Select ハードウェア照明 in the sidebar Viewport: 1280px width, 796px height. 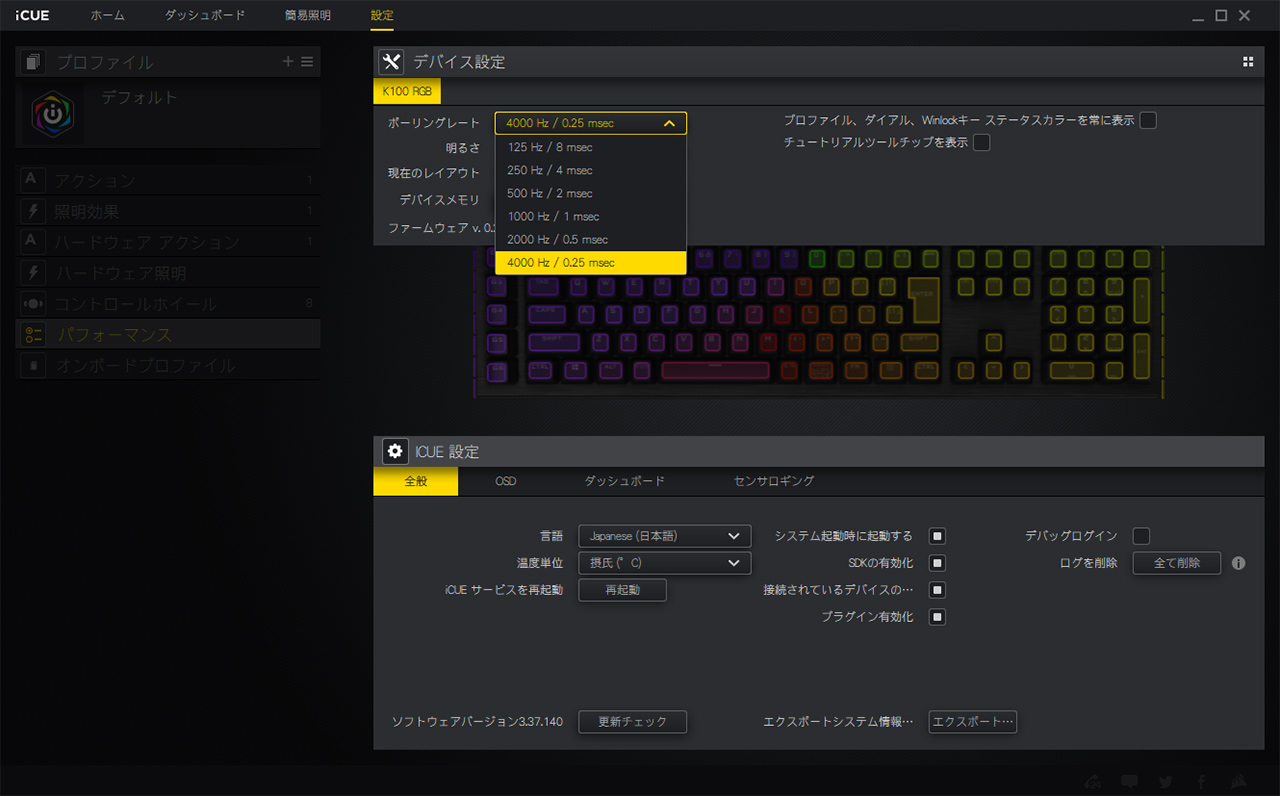[x=168, y=273]
